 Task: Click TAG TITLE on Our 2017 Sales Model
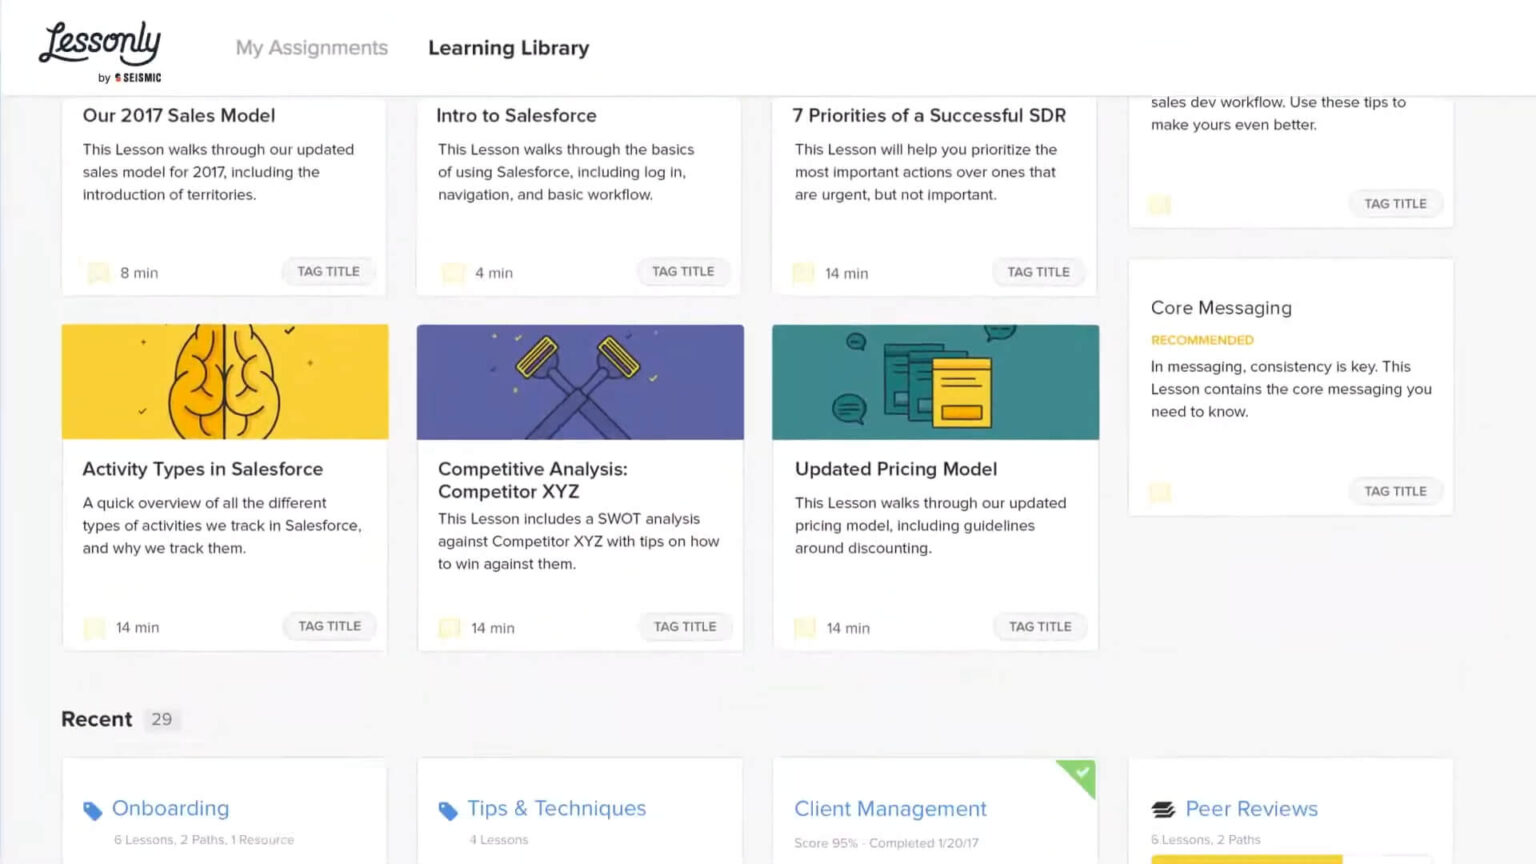pos(328,271)
